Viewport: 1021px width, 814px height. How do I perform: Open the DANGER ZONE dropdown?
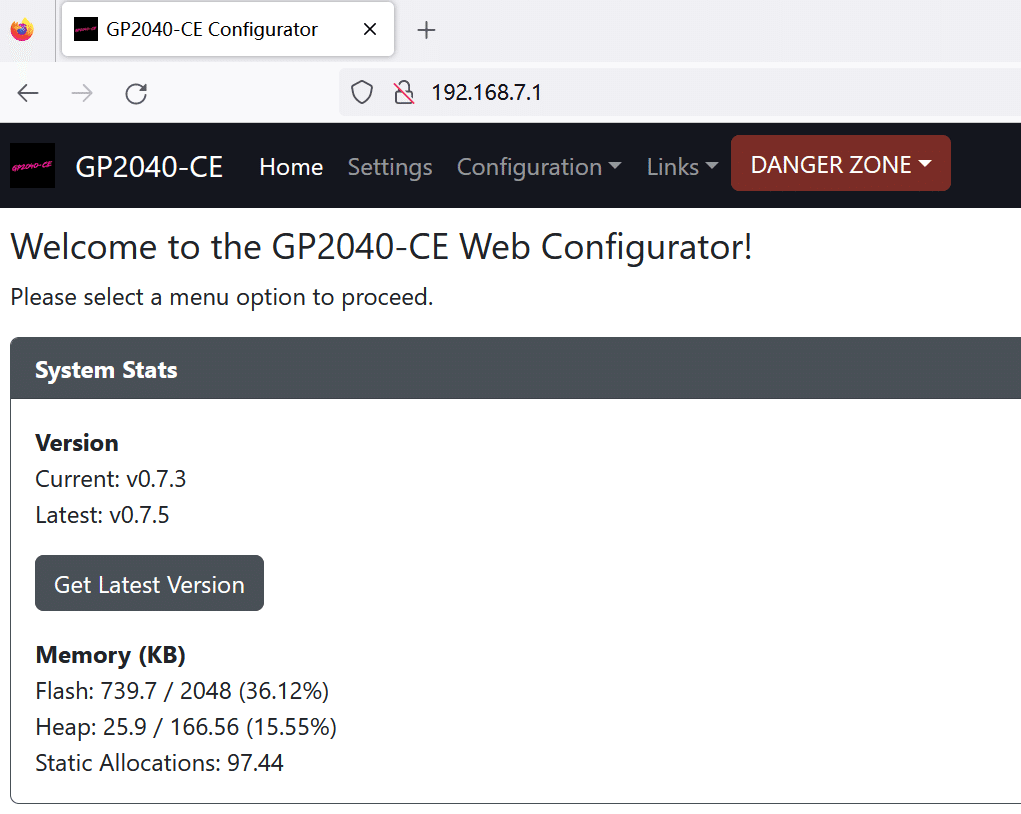pyautogui.click(x=841, y=163)
